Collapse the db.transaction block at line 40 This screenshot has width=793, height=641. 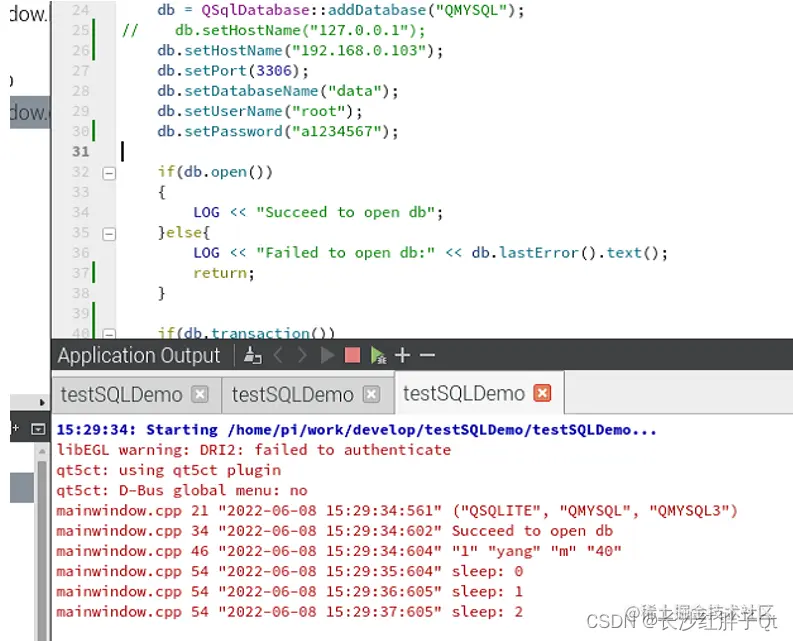pos(109,333)
